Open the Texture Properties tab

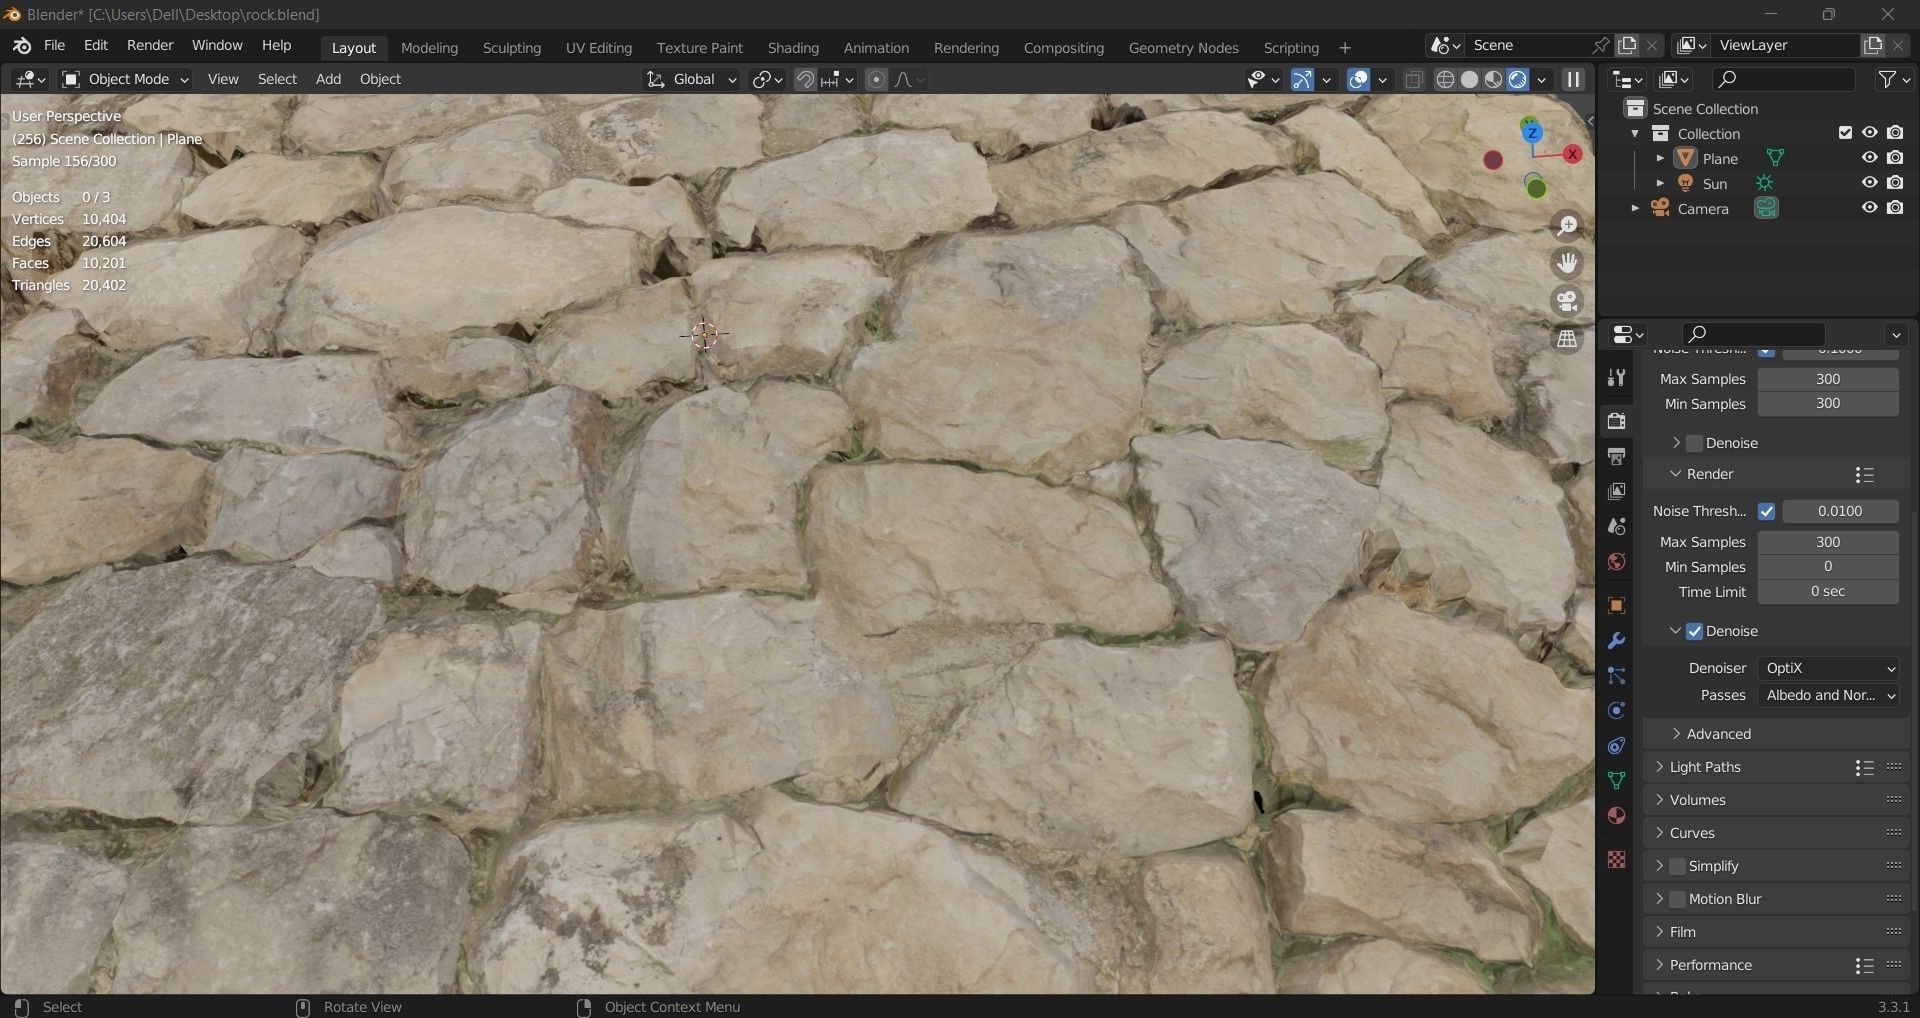tap(1616, 859)
